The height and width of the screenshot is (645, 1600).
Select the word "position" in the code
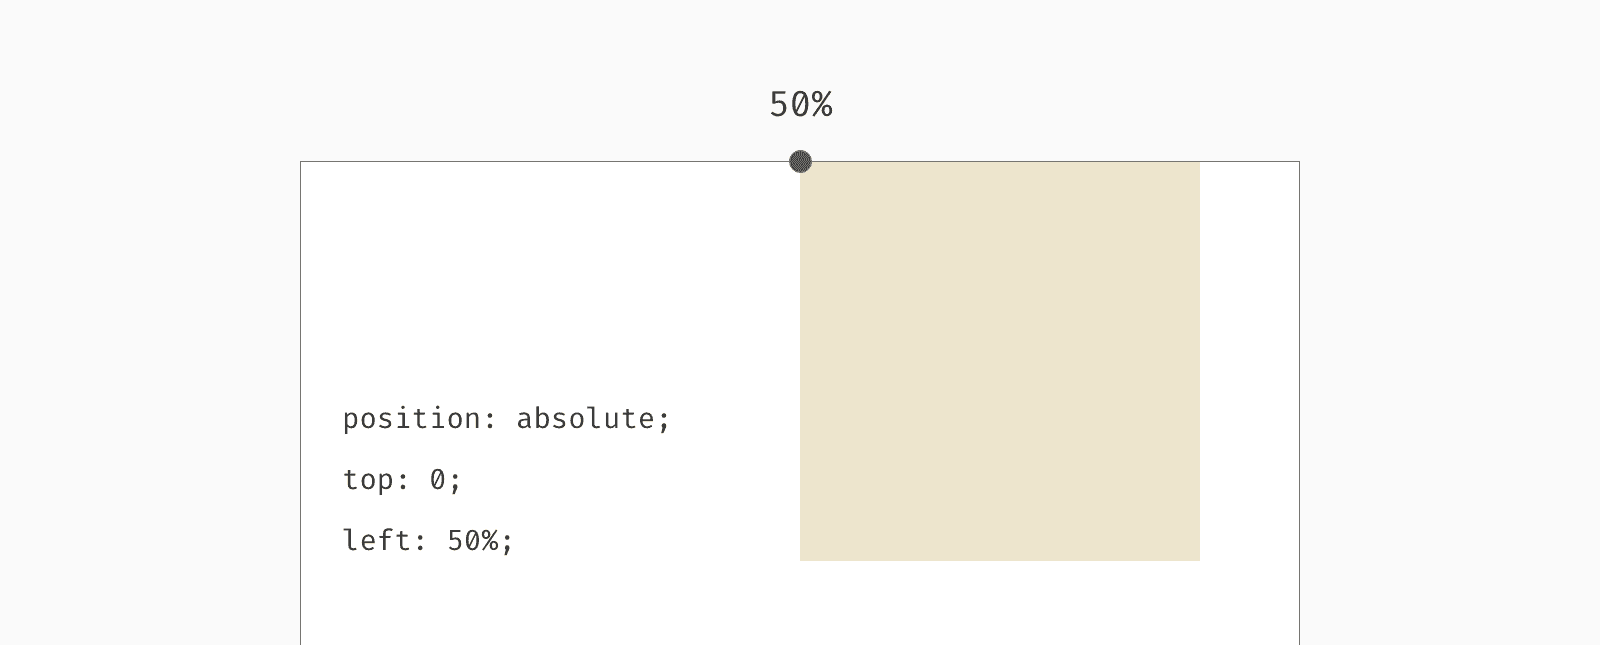(412, 419)
